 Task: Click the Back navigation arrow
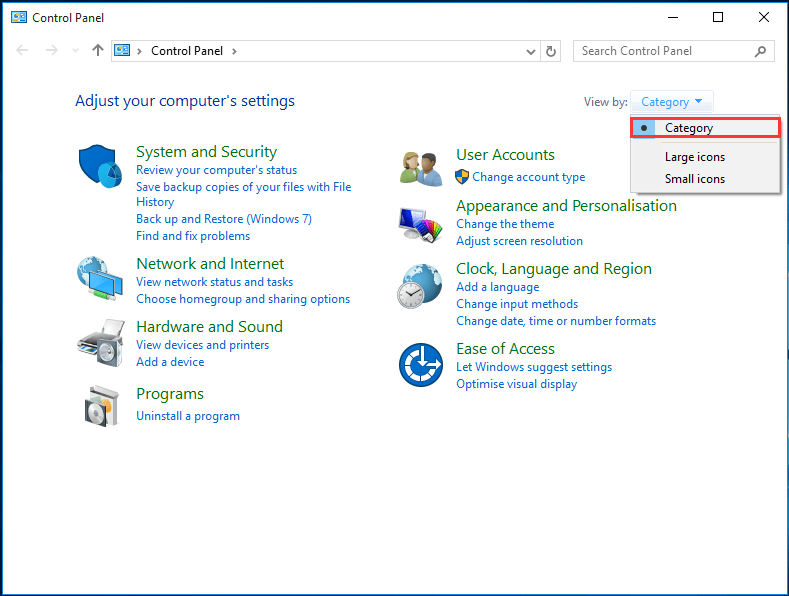22,50
